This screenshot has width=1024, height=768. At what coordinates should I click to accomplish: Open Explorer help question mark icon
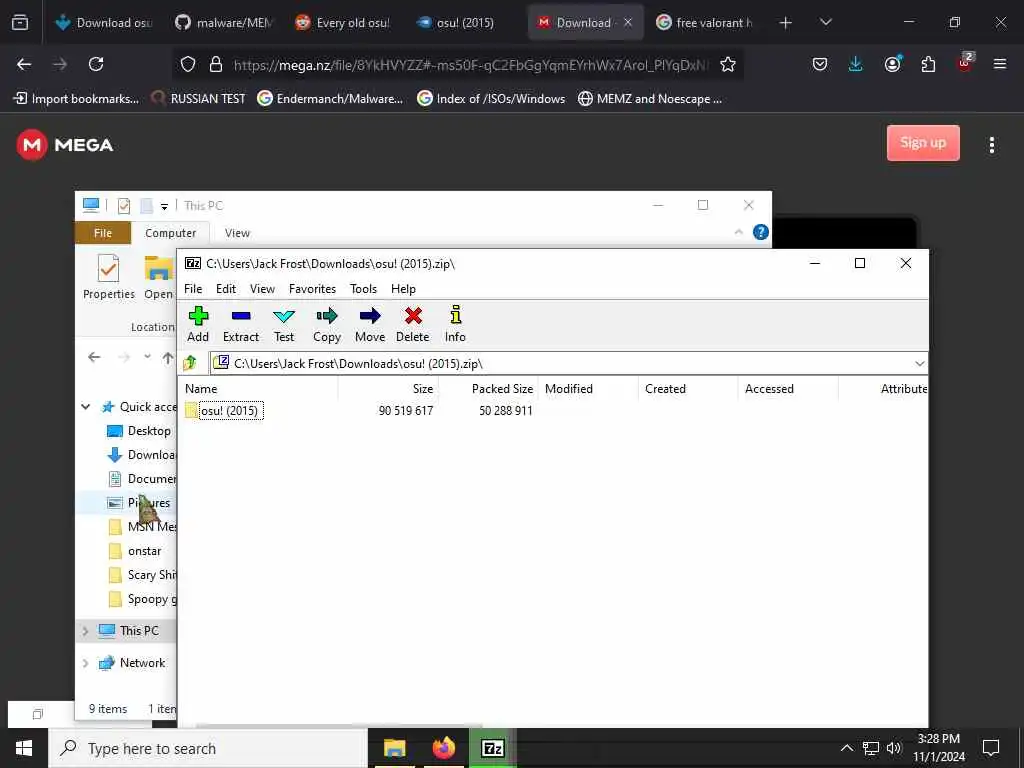pyautogui.click(x=761, y=232)
